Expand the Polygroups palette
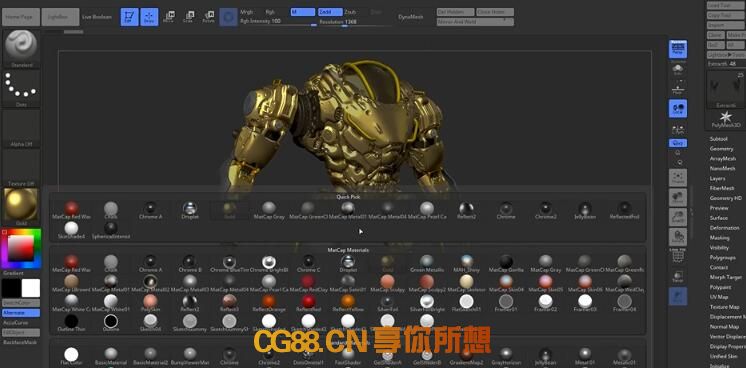 (722, 258)
